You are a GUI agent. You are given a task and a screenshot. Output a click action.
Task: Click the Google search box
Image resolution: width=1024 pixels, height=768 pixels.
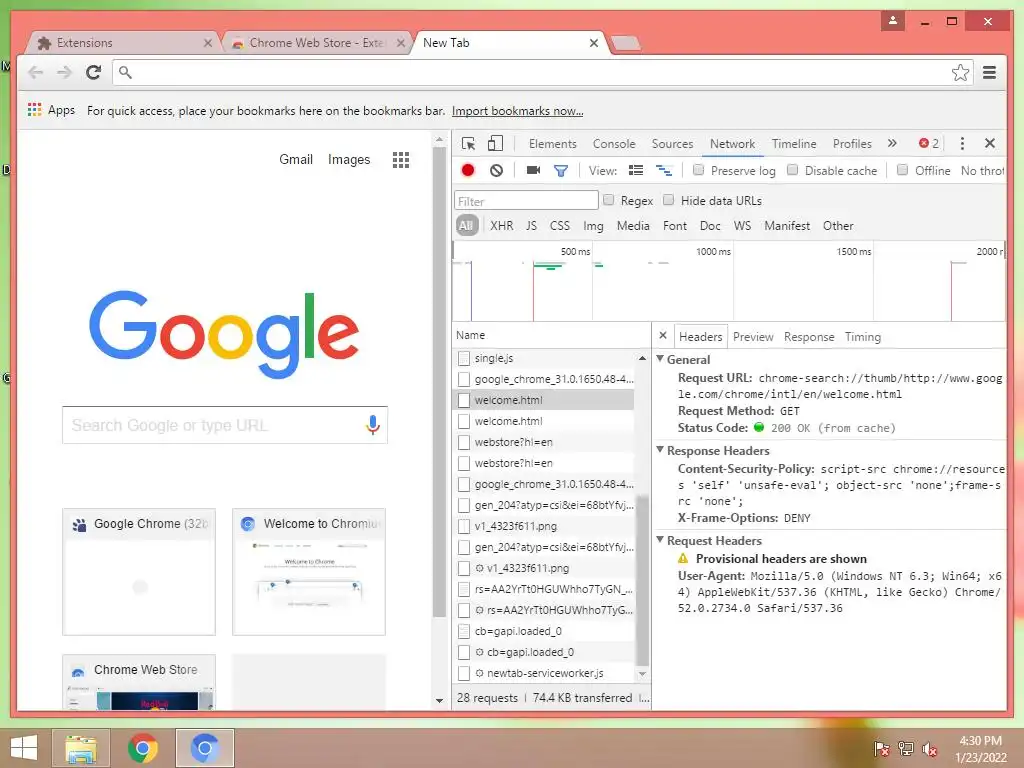(225, 425)
